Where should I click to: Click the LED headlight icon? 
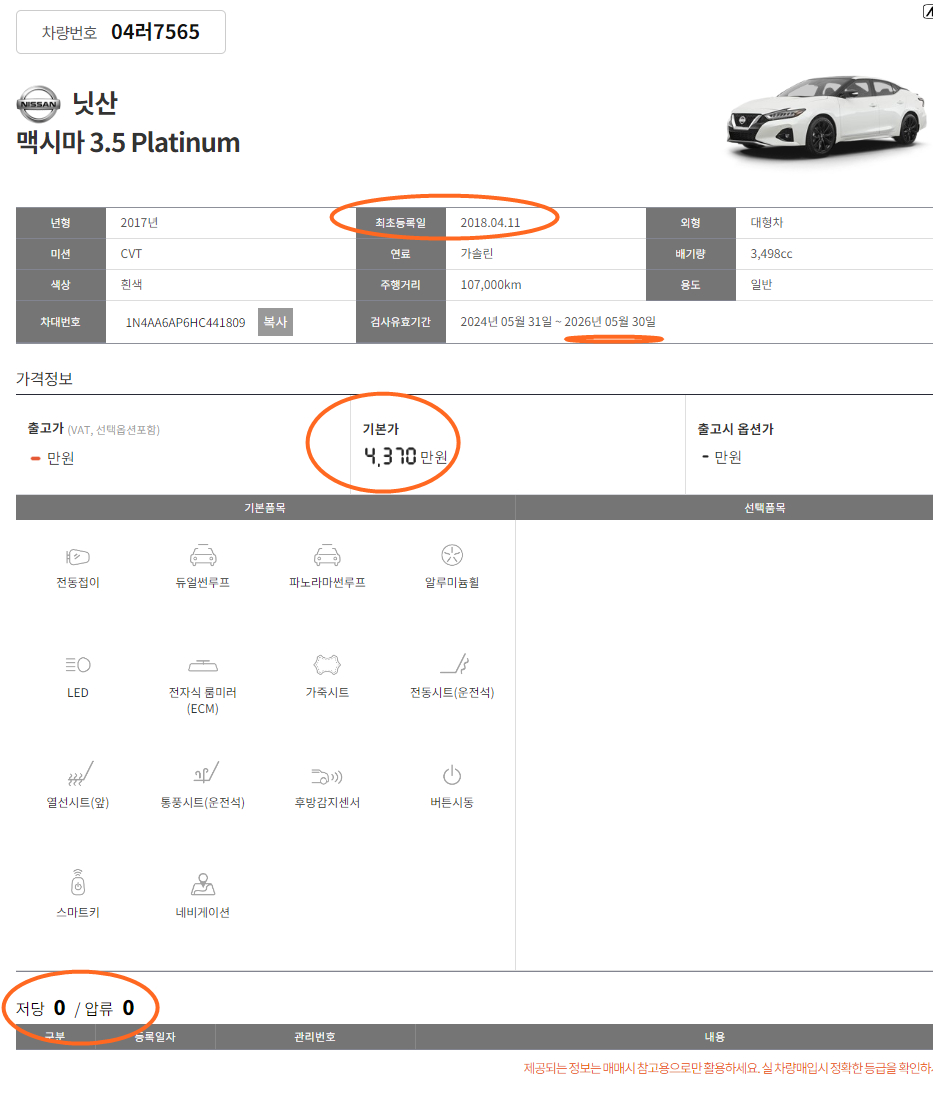click(78, 664)
